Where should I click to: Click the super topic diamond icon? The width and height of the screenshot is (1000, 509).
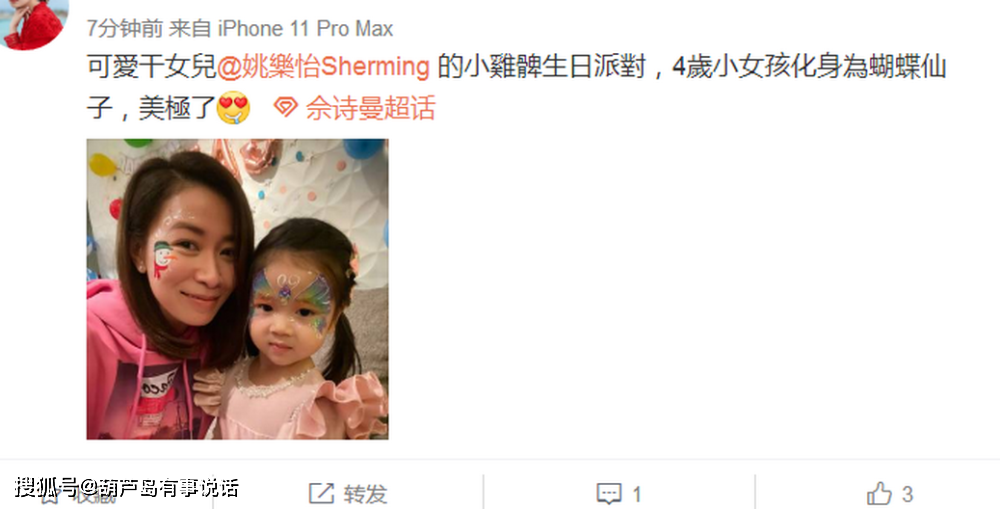point(285,107)
